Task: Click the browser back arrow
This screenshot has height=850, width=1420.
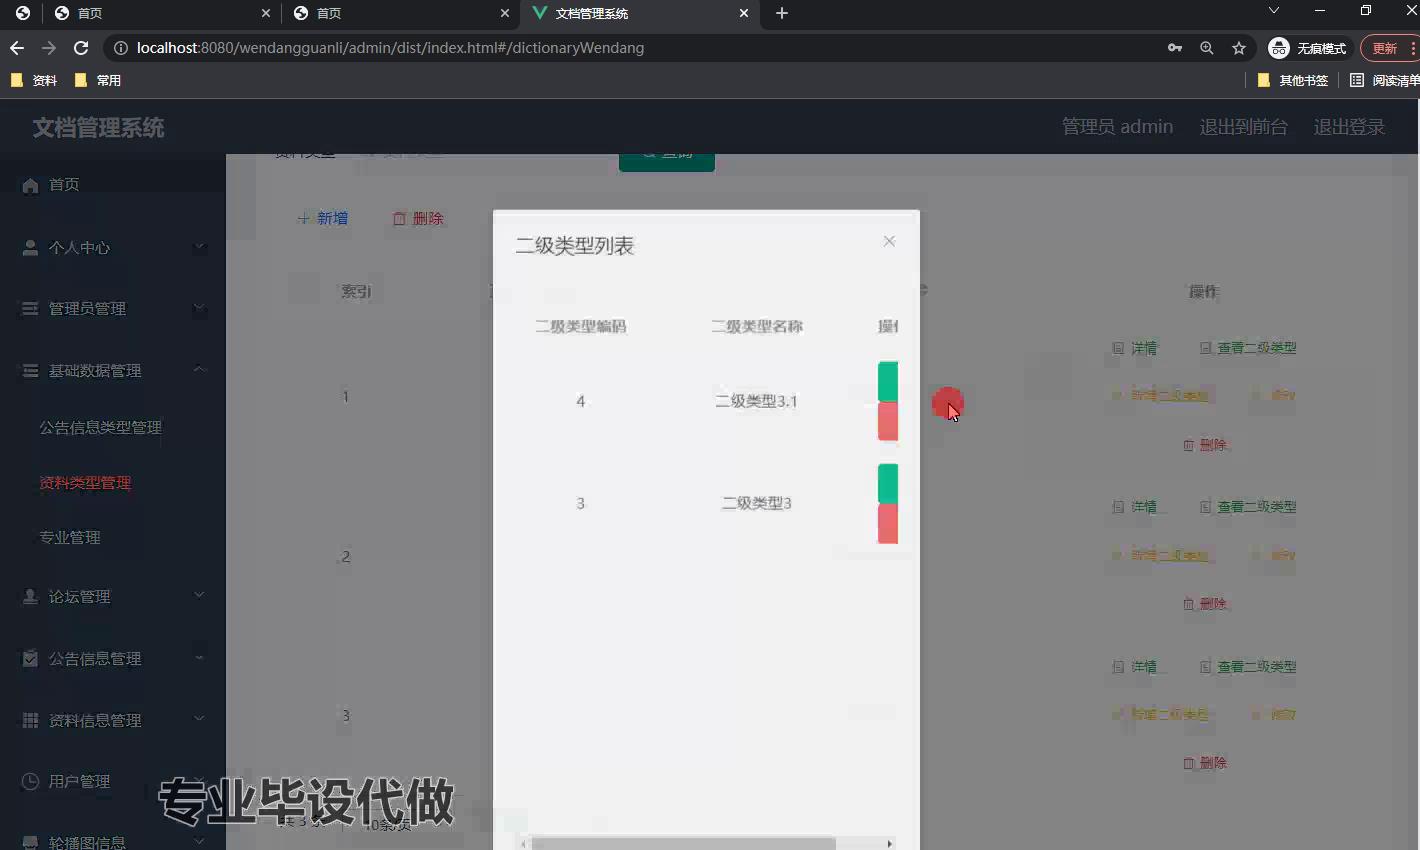Action: pyautogui.click(x=17, y=48)
